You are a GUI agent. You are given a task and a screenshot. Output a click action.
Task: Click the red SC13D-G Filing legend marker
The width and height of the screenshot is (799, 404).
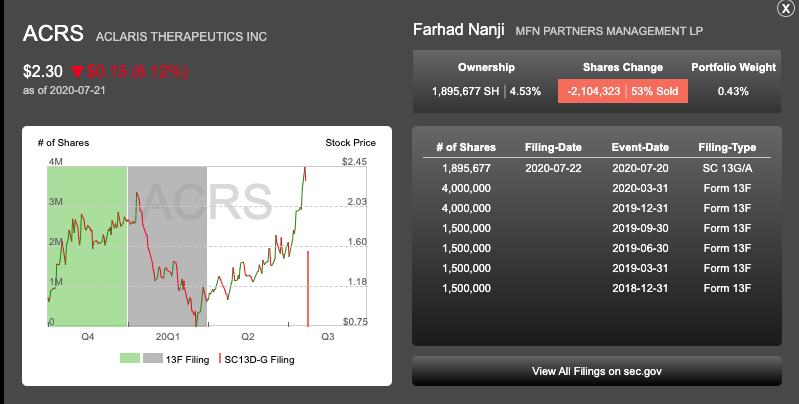click(220, 358)
